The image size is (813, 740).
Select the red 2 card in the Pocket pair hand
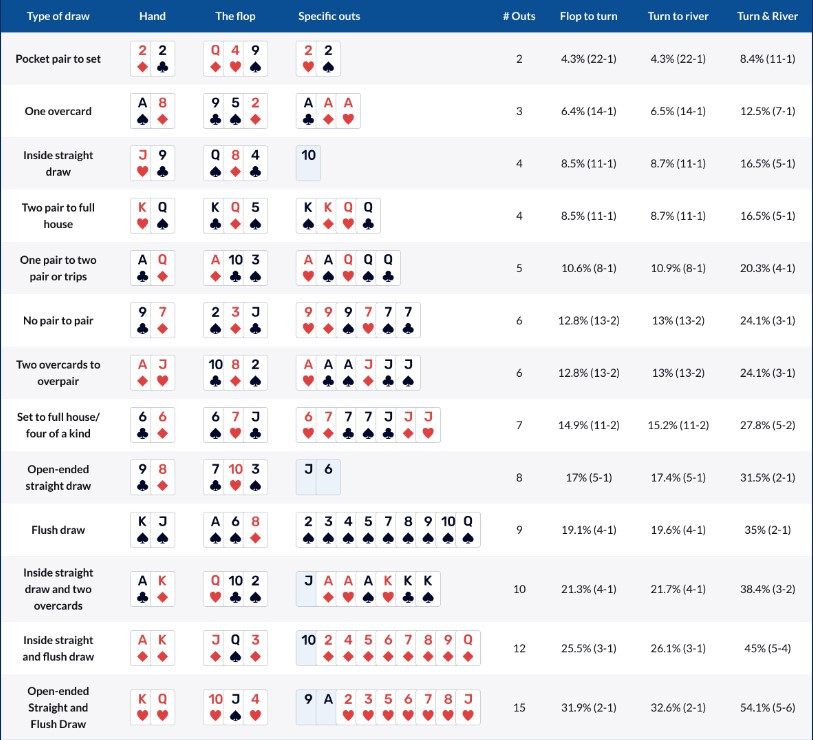(143, 59)
